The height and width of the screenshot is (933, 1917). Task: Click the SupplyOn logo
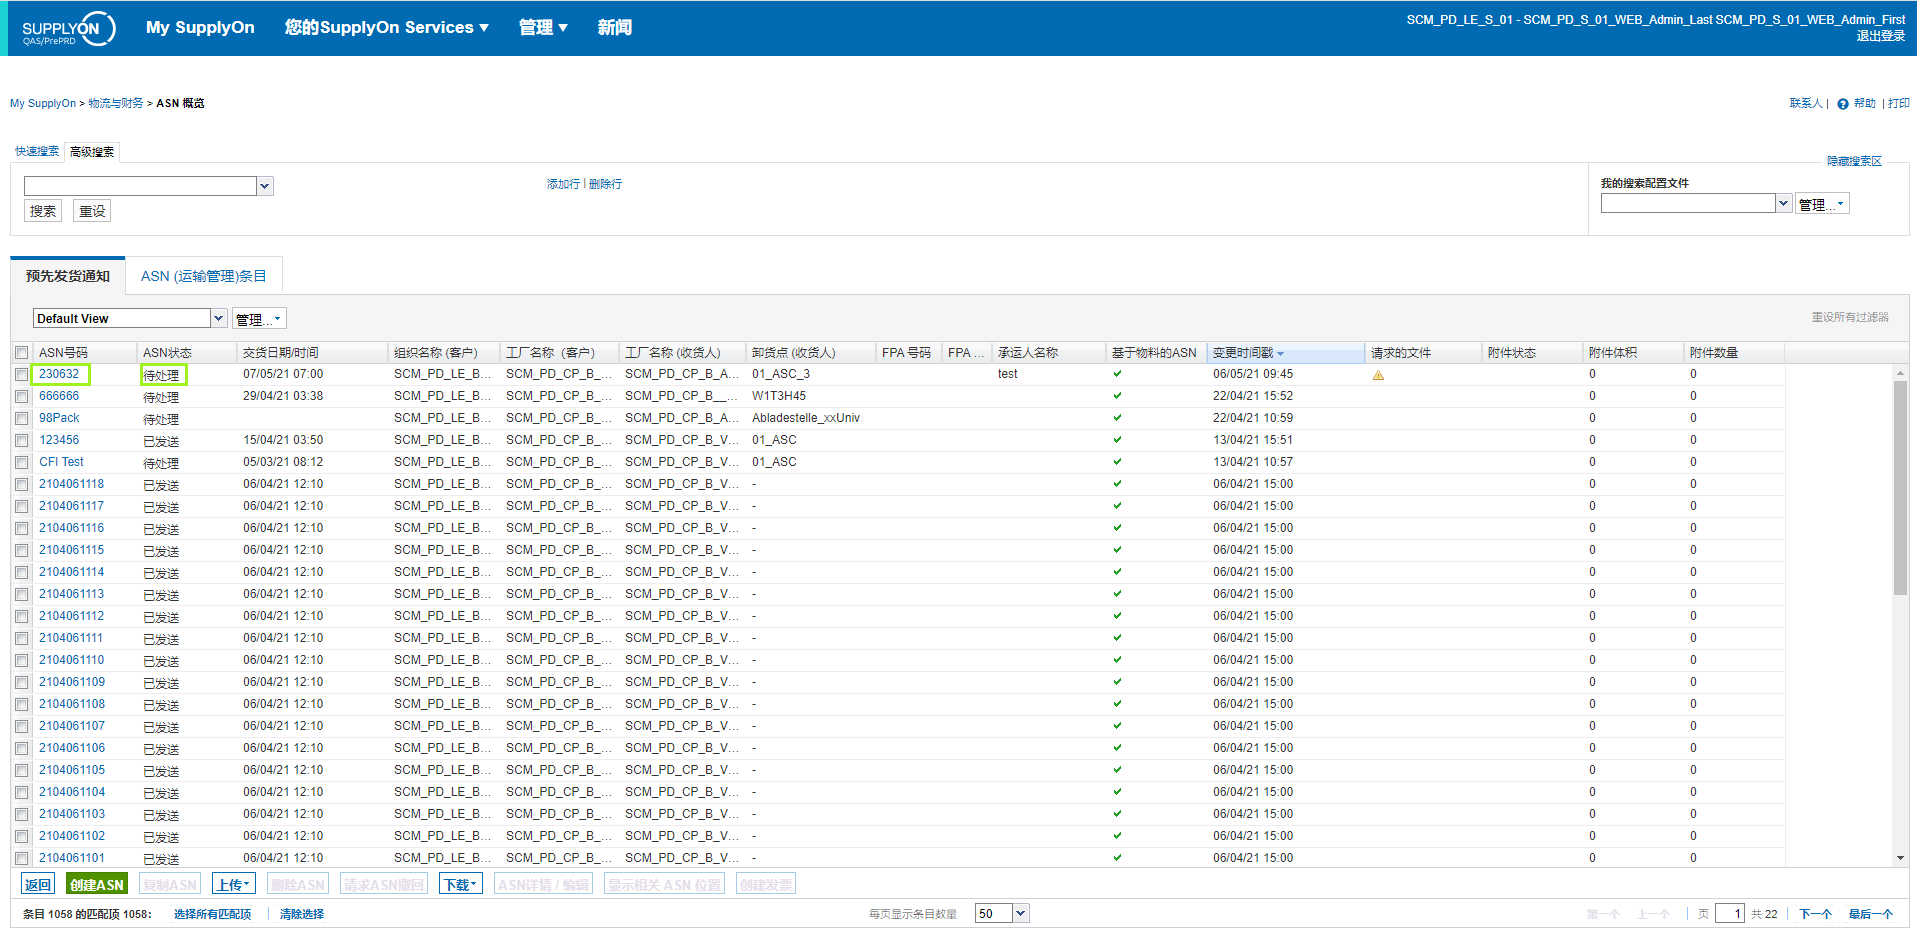(x=68, y=29)
